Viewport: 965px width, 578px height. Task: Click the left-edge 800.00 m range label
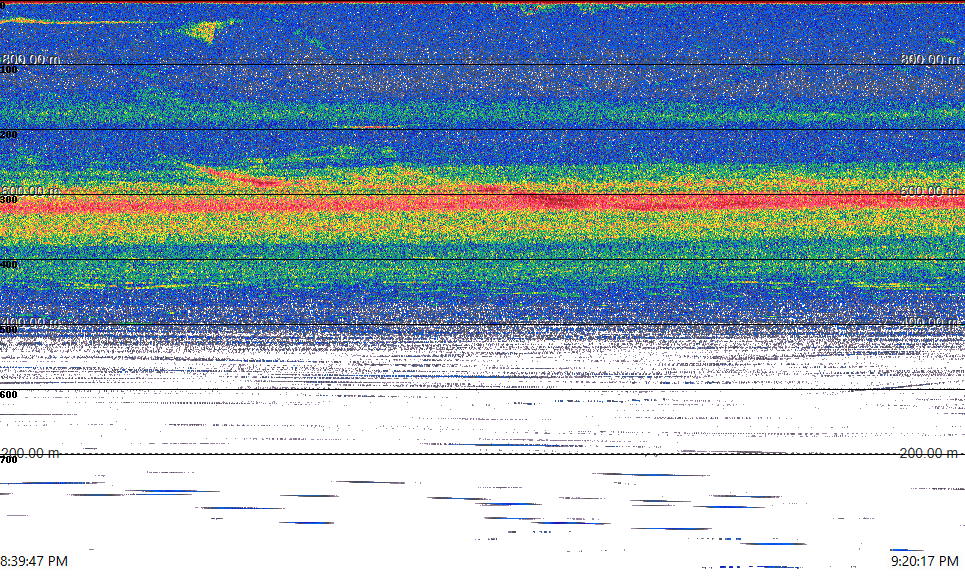tap(31, 59)
